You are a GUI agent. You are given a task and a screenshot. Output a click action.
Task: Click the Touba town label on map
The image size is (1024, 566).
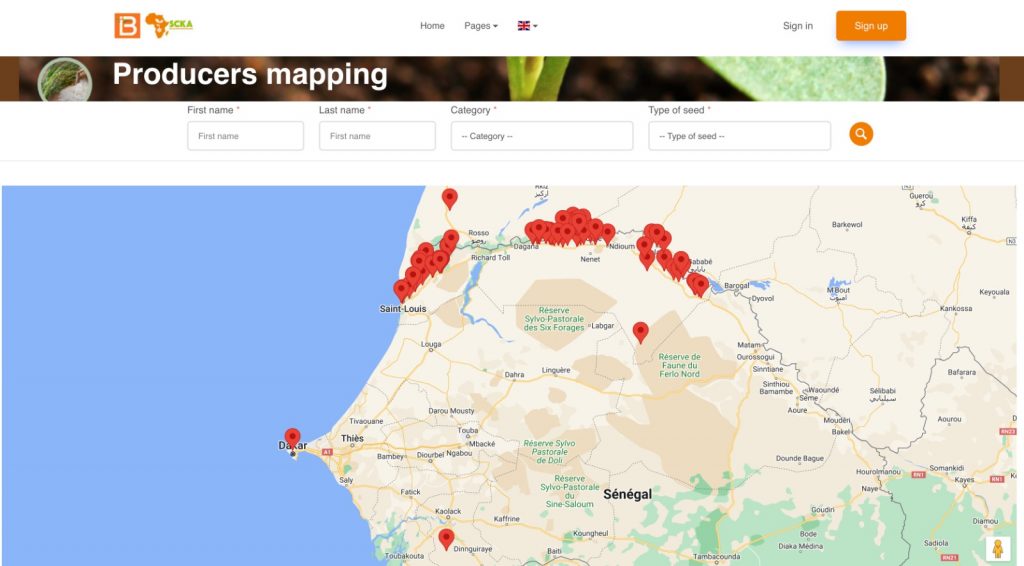click(x=468, y=431)
